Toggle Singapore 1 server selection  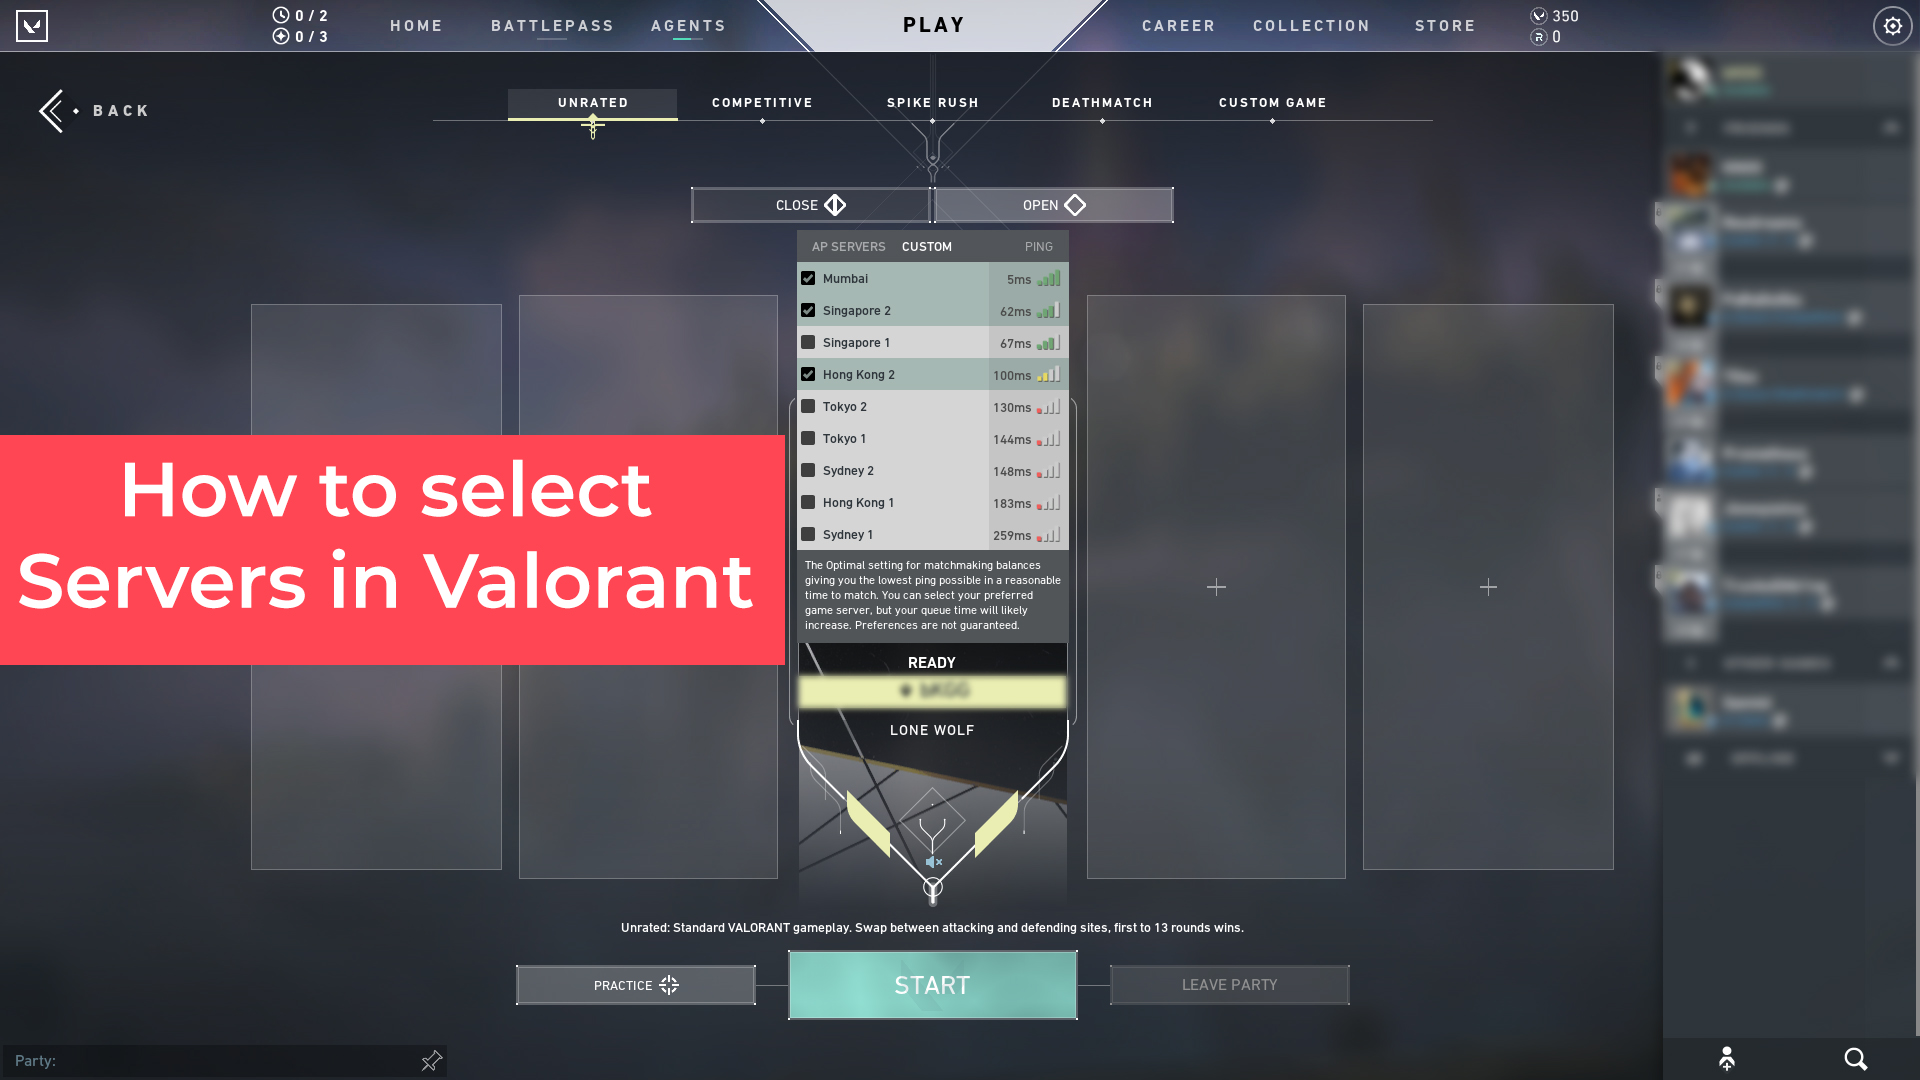tap(808, 342)
